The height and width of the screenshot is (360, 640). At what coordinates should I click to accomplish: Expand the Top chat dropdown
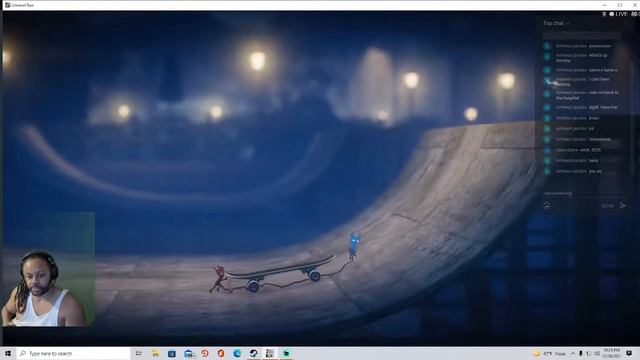point(556,23)
